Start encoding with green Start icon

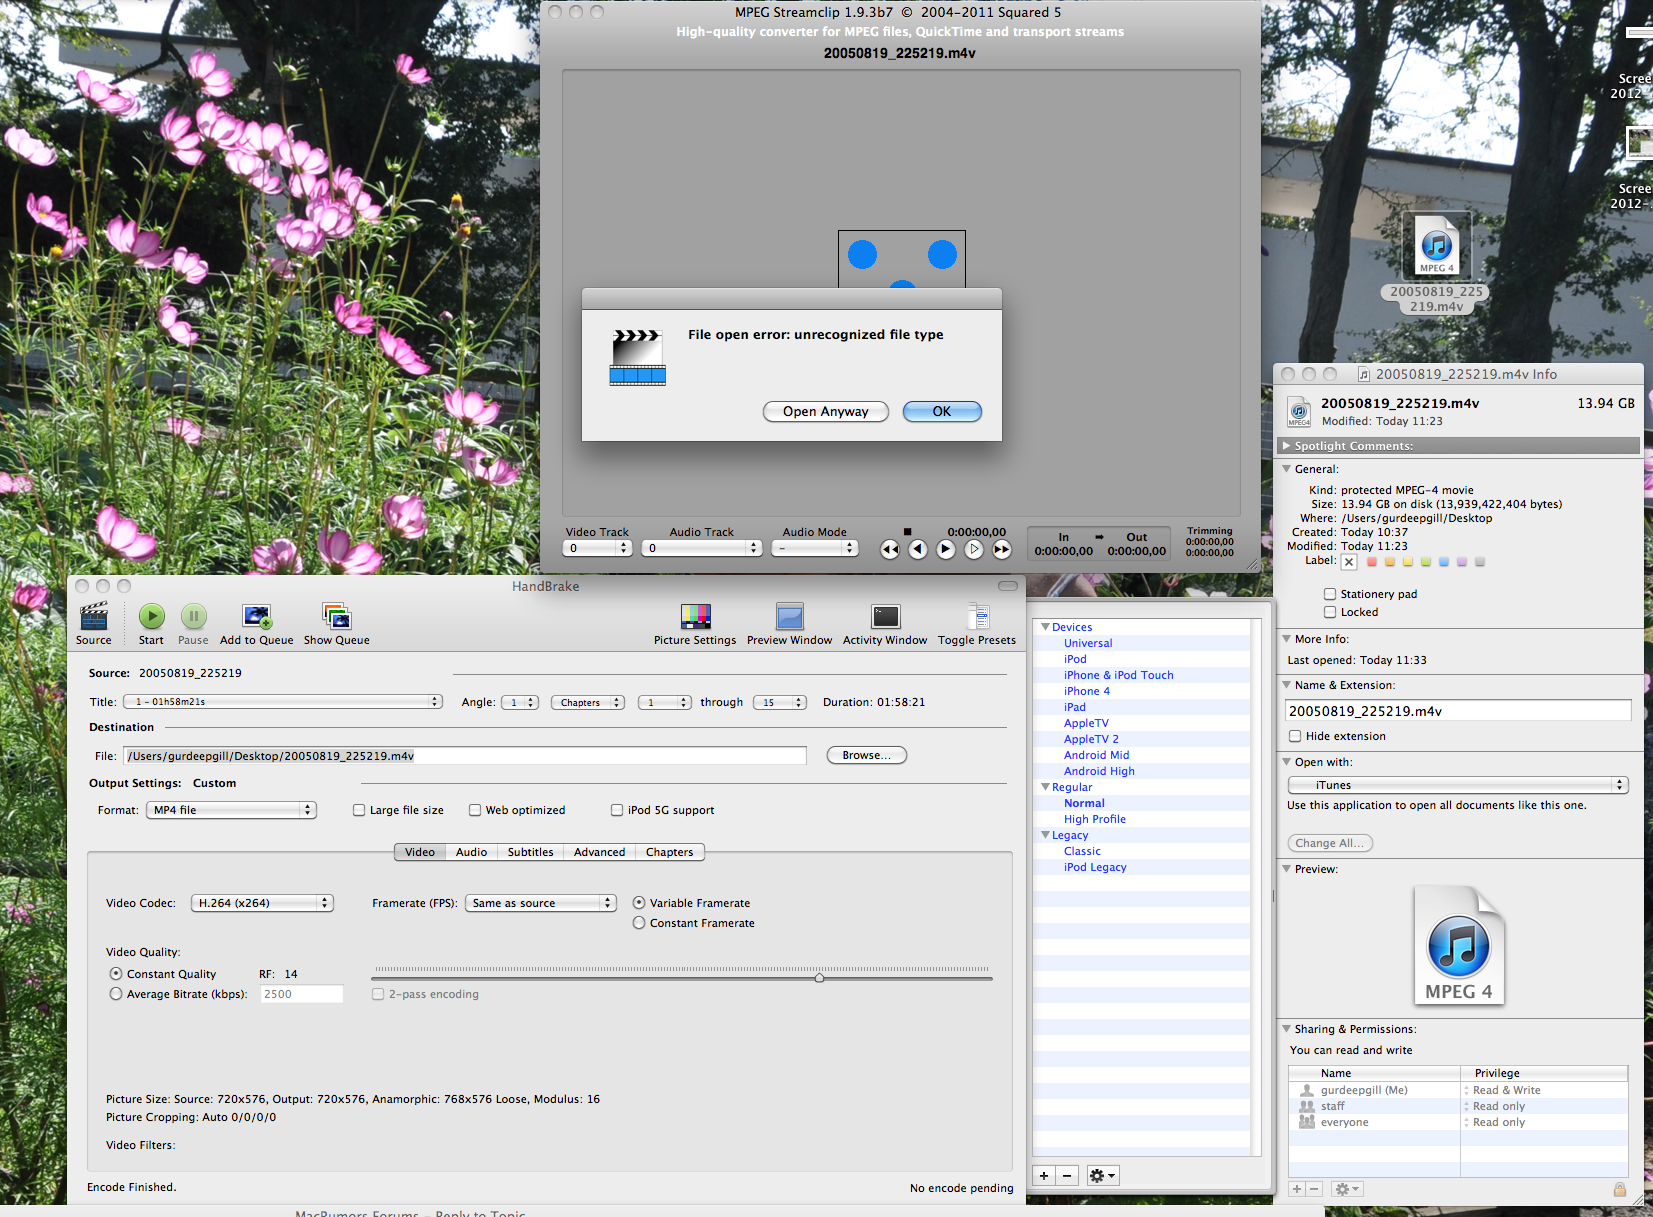point(152,616)
